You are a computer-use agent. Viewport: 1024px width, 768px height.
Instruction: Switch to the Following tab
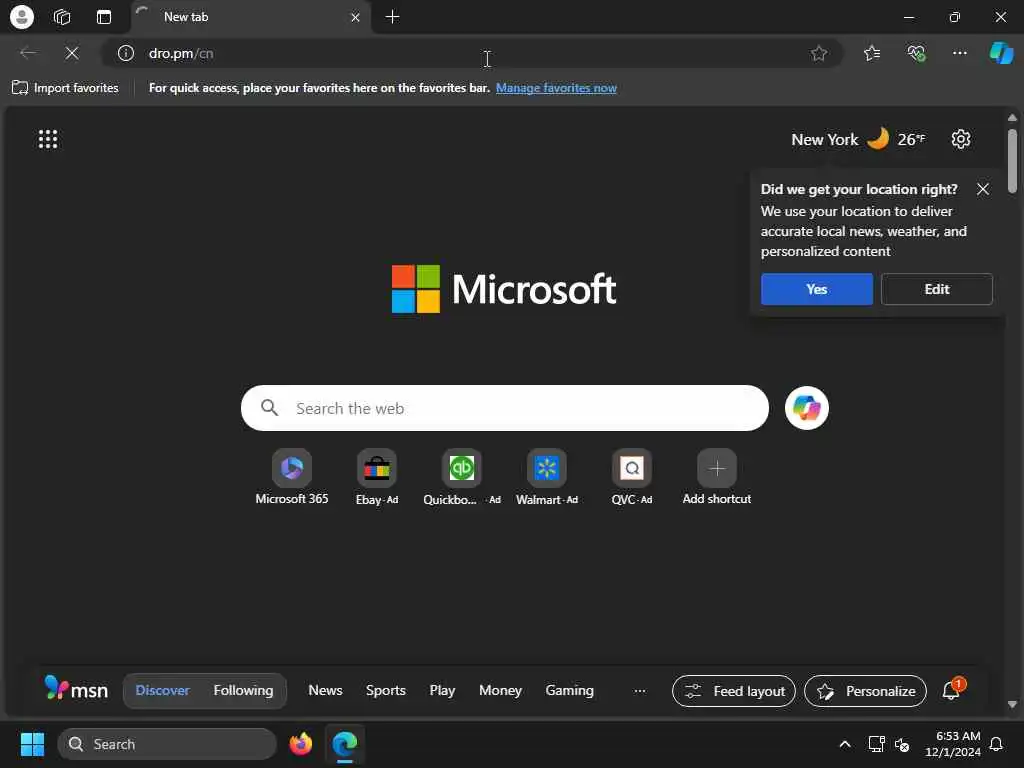pos(243,690)
